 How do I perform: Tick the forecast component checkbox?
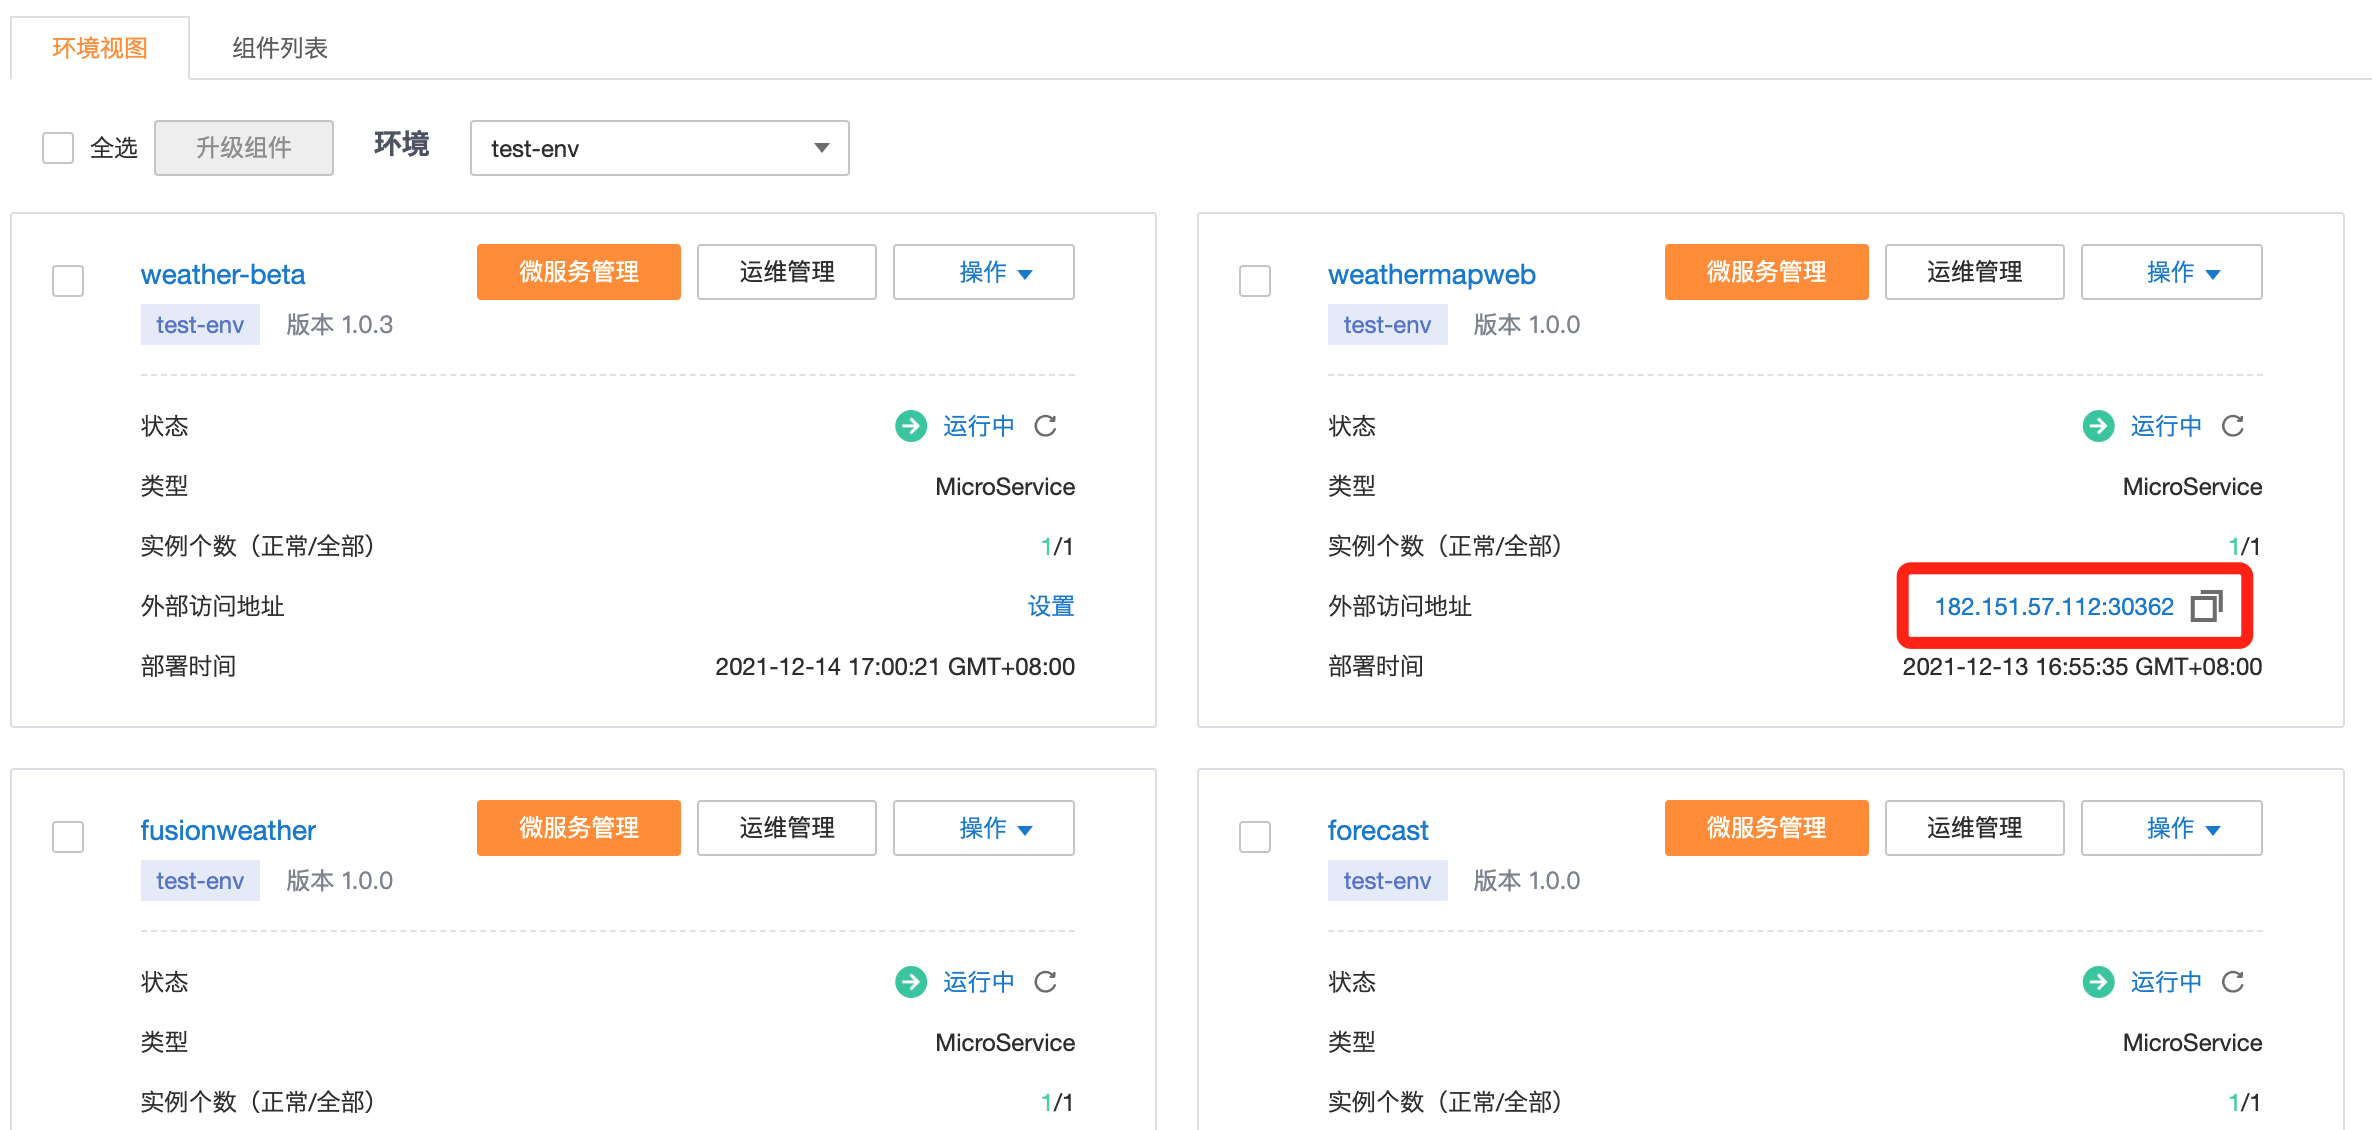pos(1255,836)
